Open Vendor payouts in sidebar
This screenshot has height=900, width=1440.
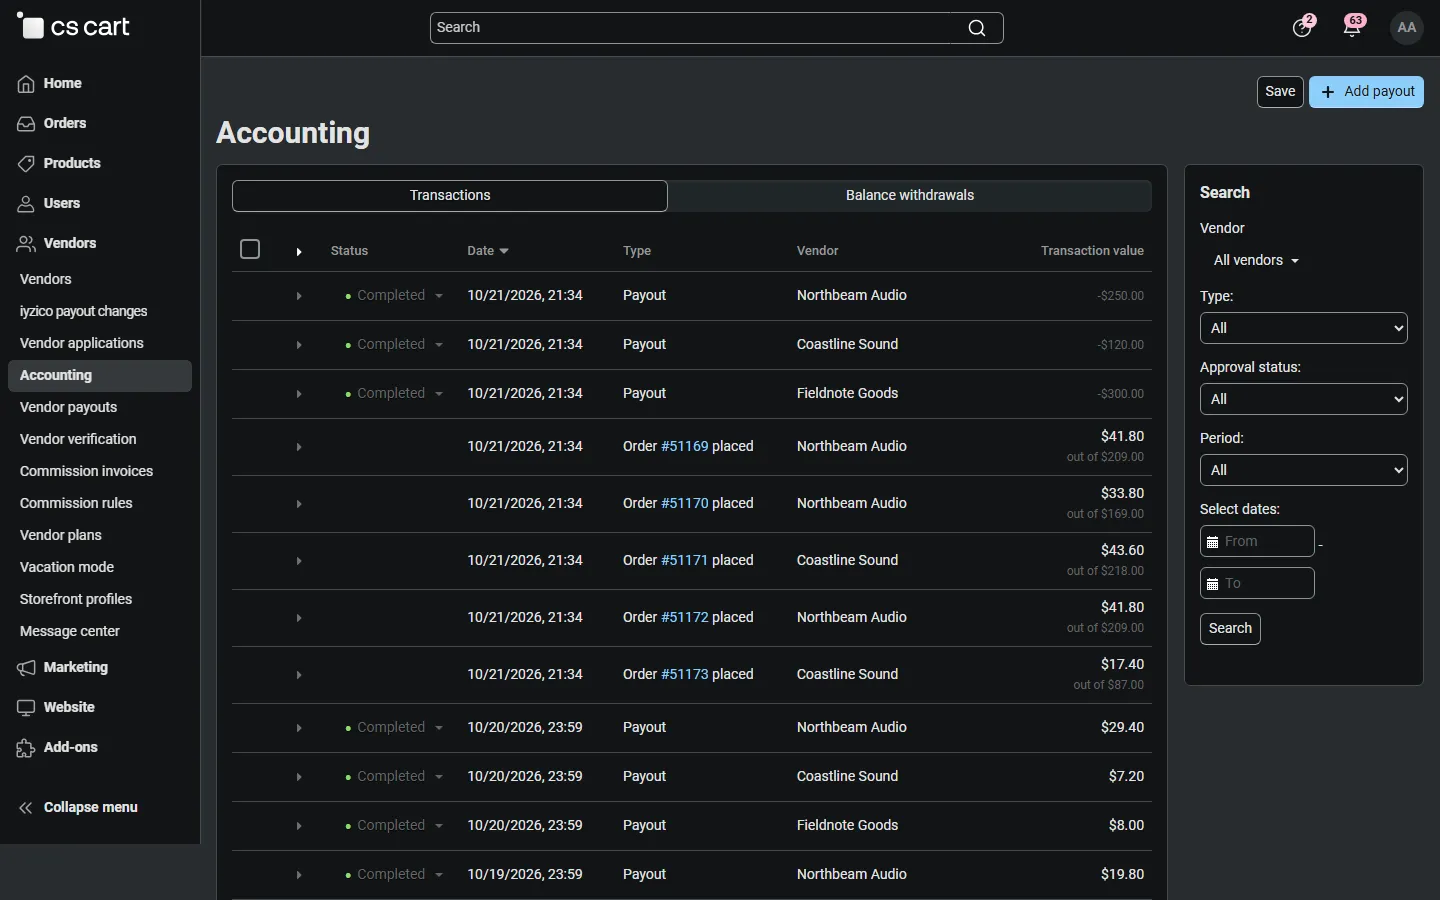click(69, 408)
